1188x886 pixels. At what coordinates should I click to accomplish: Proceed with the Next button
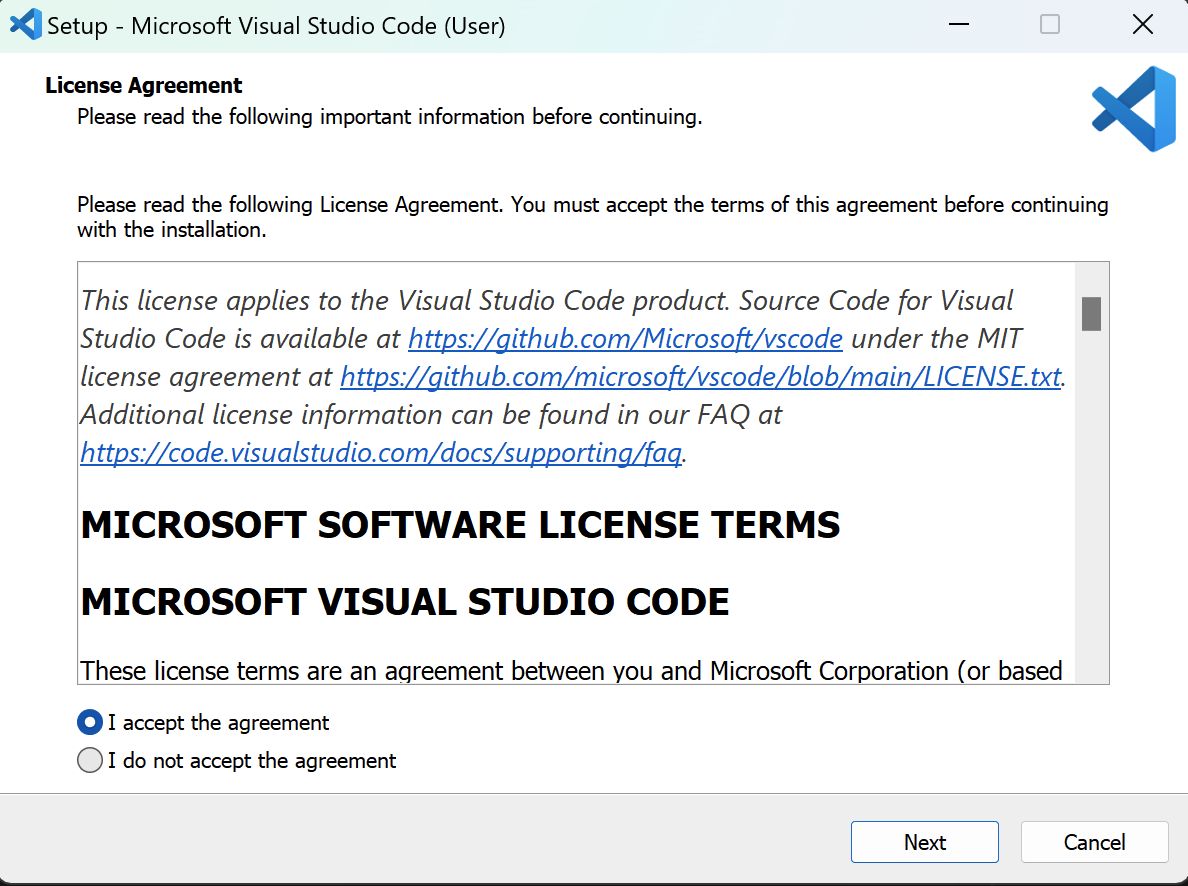coord(924,842)
